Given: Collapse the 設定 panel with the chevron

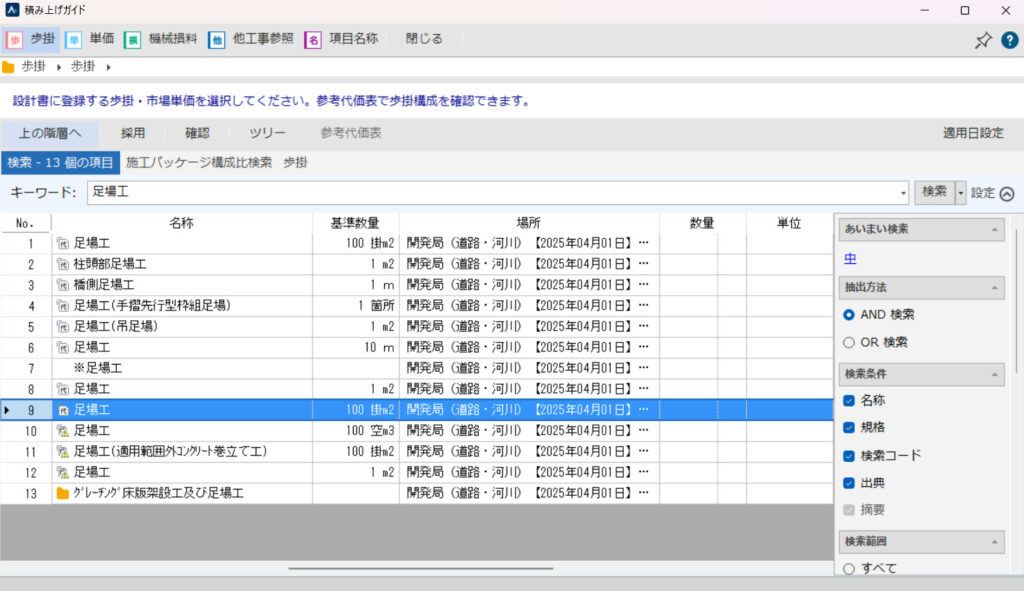Looking at the screenshot, I should 1007,194.
